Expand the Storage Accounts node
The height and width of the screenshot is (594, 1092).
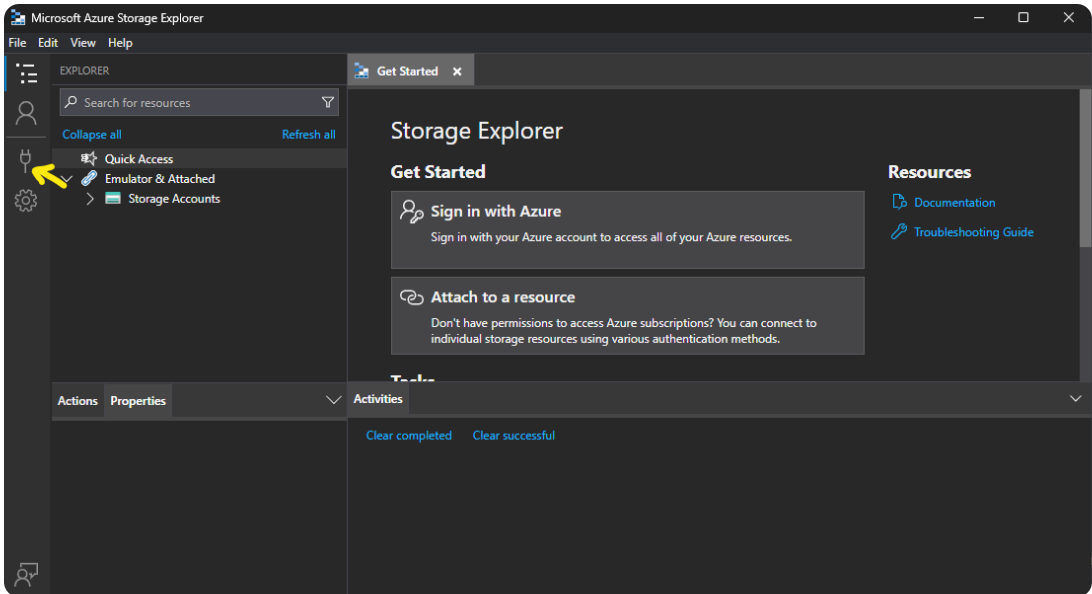(90, 199)
